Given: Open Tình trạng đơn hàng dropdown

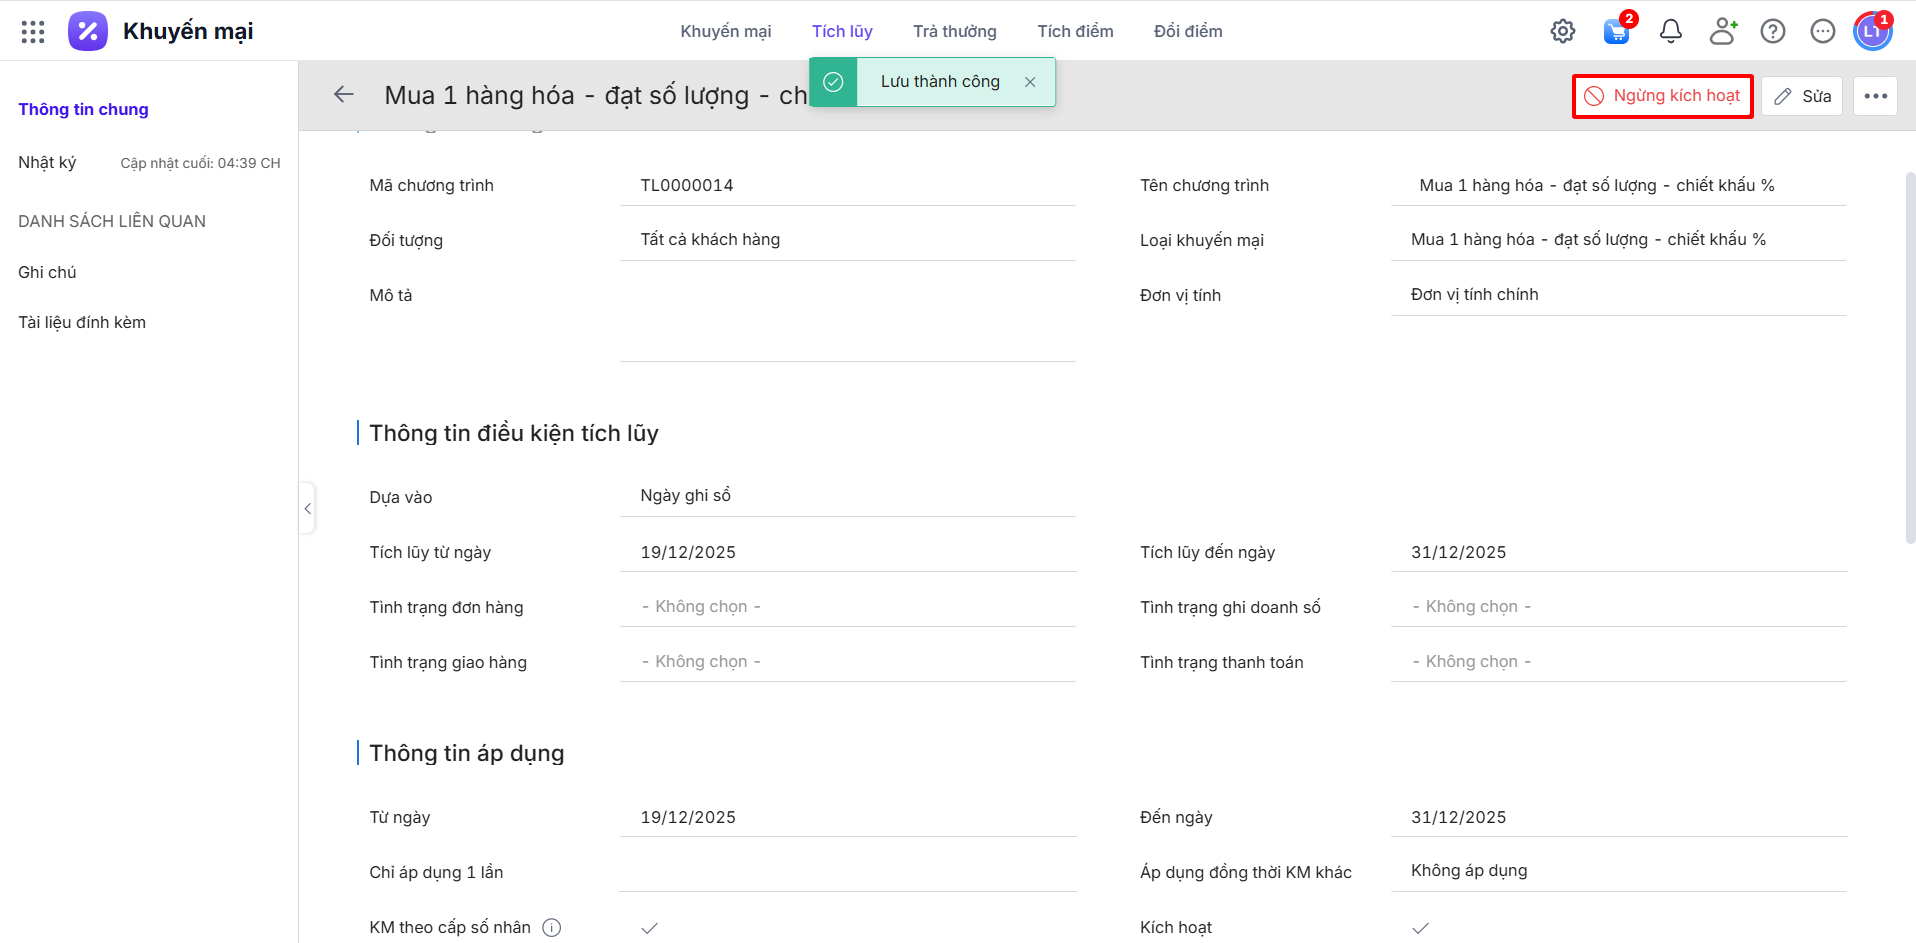Looking at the screenshot, I should click(x=847, y=607).
